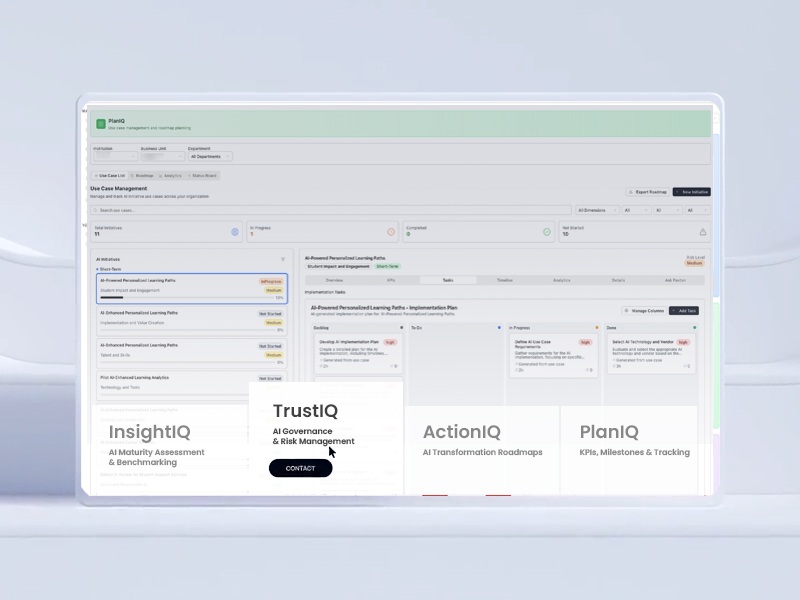Image resolution: width=800 pixels, height=600 pixels.
Task: Open the Business Unit dropdown
Action: tap(162, 156)
